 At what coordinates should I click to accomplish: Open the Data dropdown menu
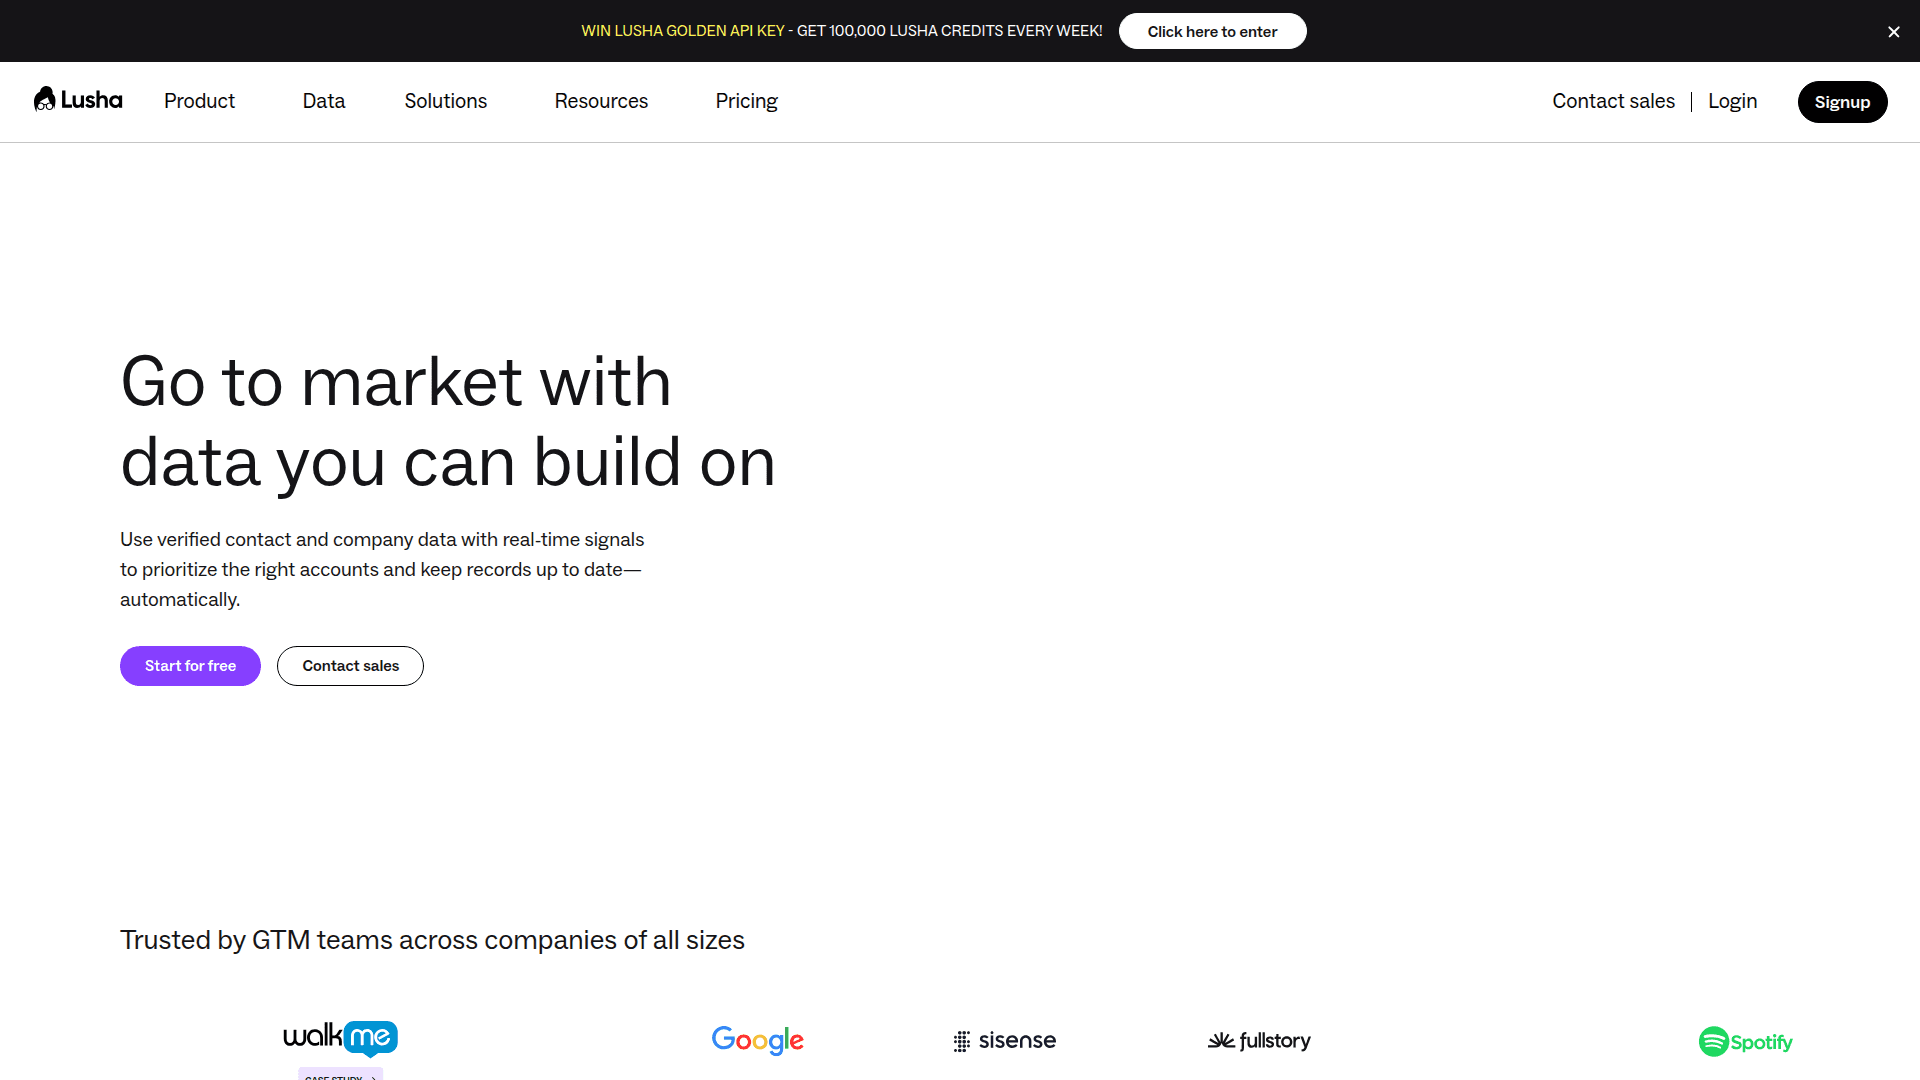(x=323, y=101)
